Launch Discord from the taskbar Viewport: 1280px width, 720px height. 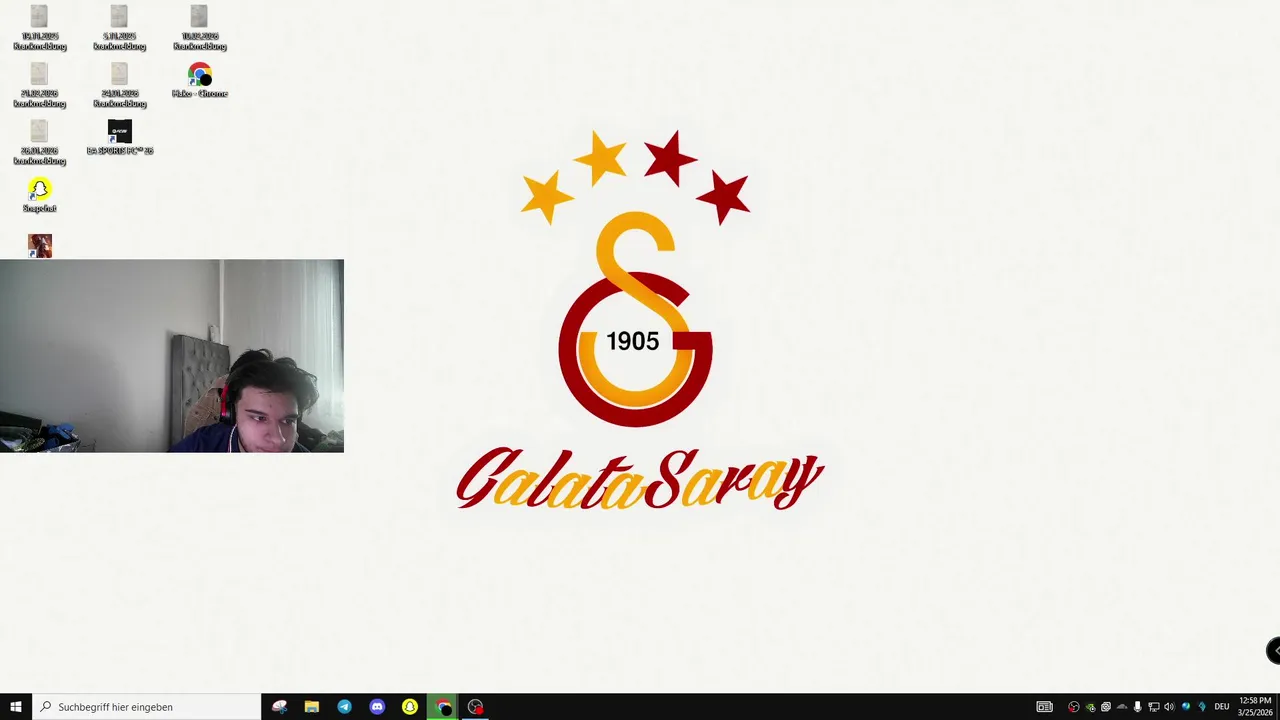point(377,707)
